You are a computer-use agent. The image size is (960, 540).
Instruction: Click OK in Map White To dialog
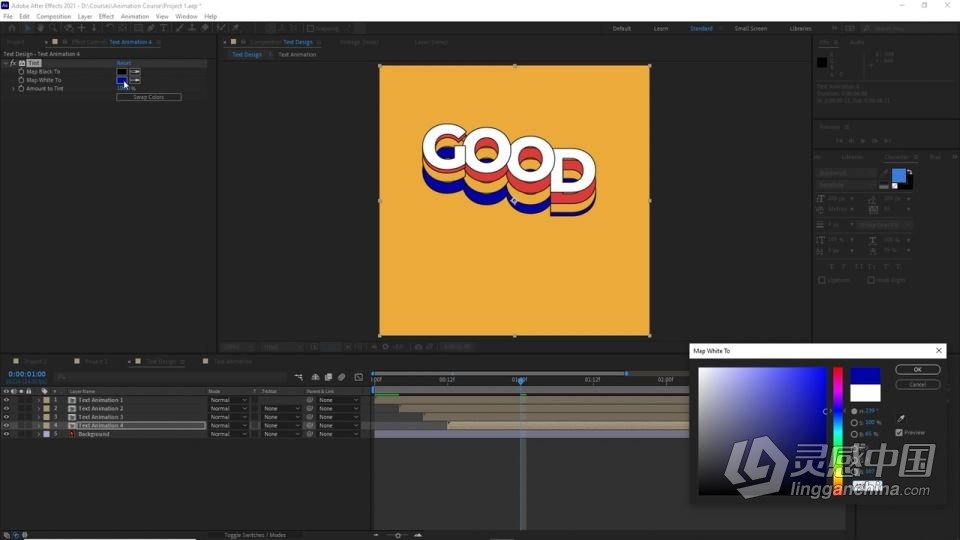(x=917, y=370)
